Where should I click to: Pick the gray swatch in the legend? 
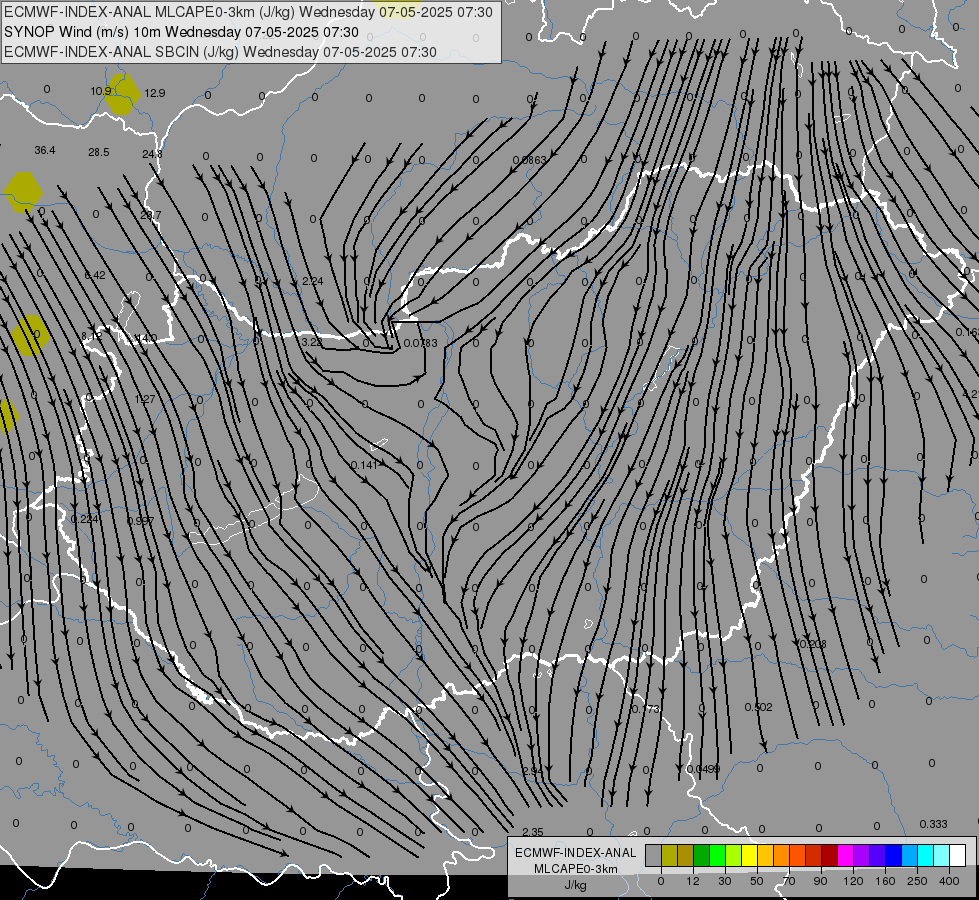[653, 856]
